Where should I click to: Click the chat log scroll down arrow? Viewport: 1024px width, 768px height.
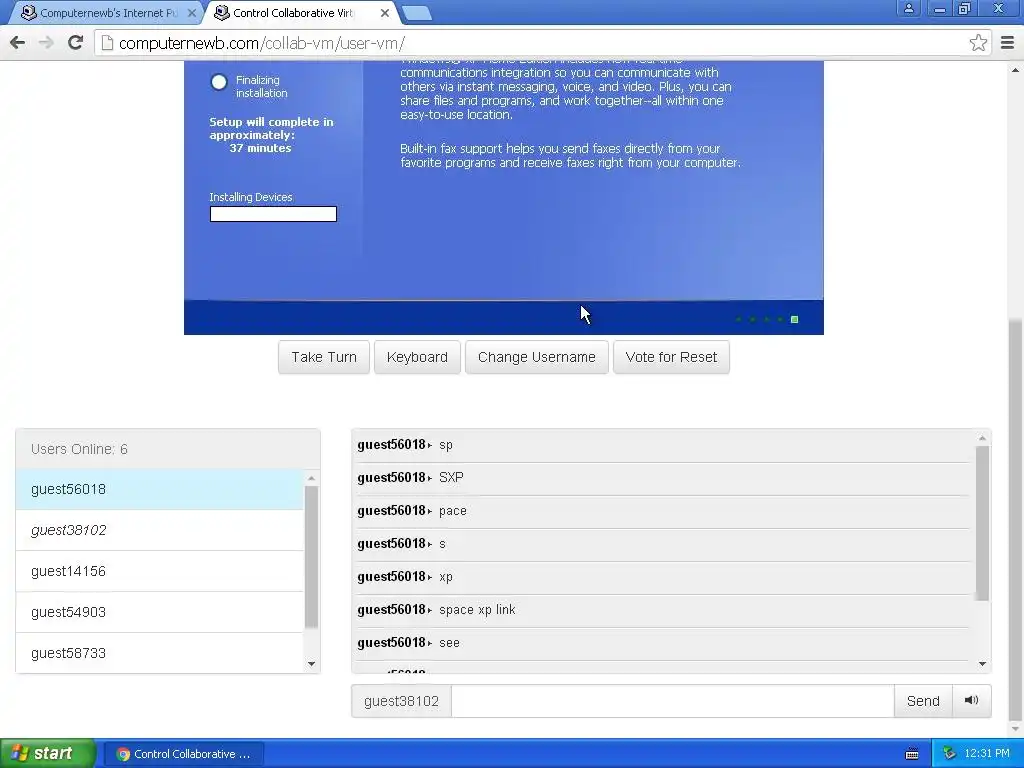982,664
